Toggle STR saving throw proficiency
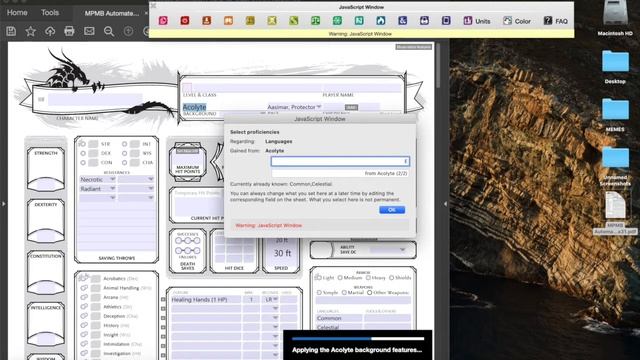Screen dimensions: 640x360 pyautogui.click(x=83, y=144)
